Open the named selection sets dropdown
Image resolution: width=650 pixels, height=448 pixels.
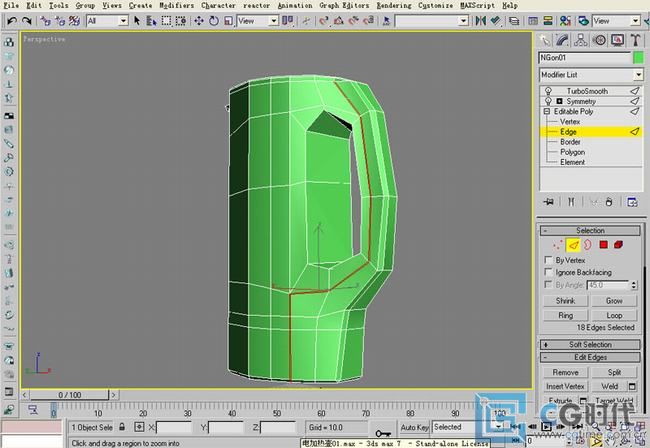tap(432, 21)
